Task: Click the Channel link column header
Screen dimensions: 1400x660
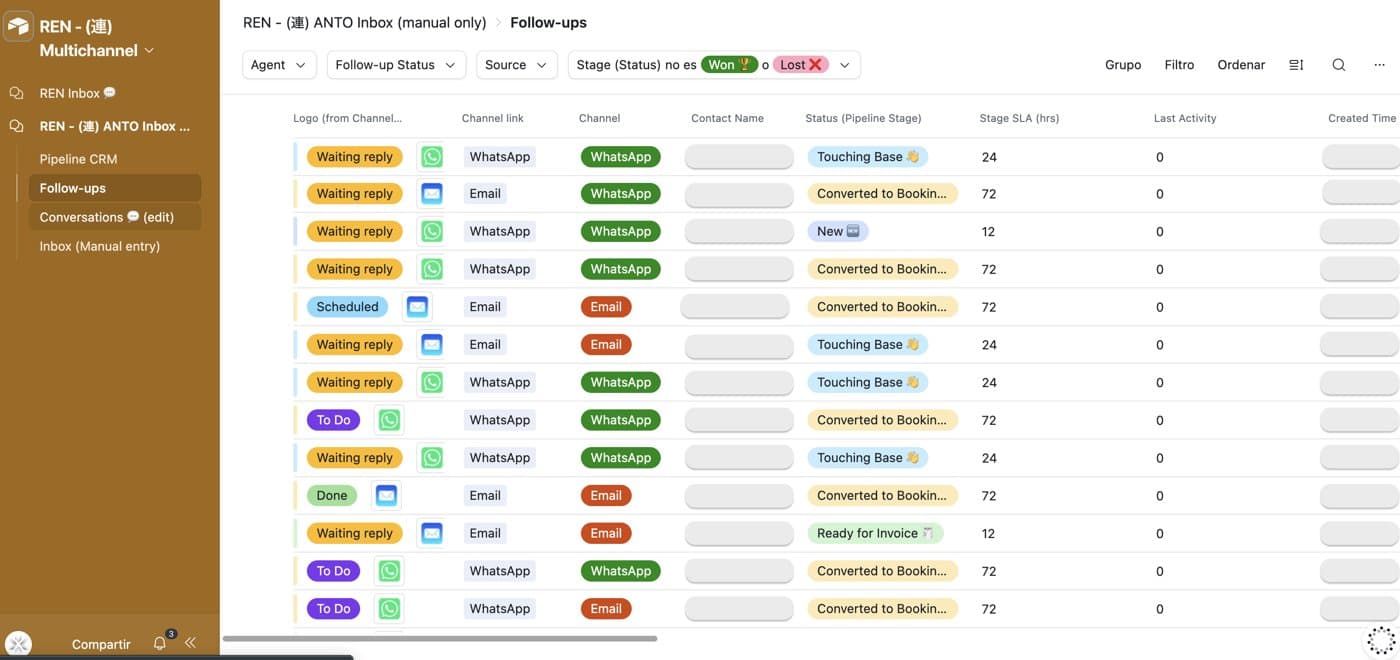Action: 492,118
